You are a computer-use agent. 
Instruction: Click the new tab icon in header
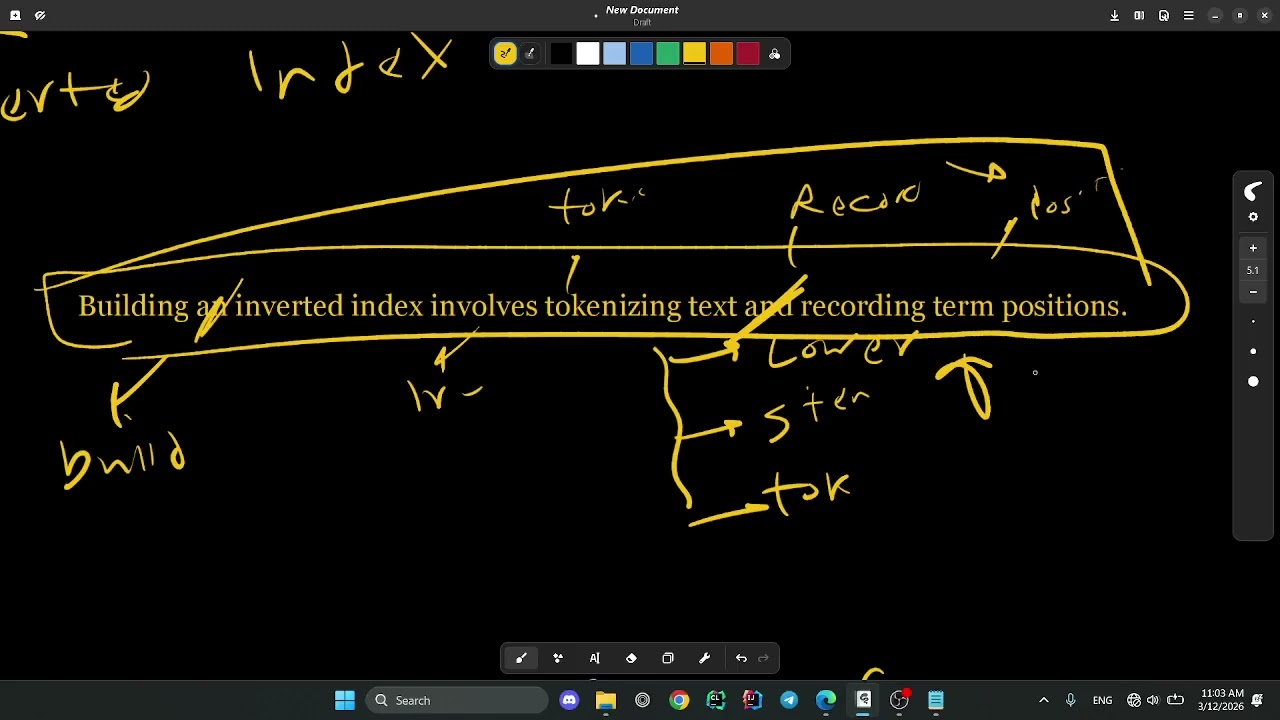coord(15,15)
